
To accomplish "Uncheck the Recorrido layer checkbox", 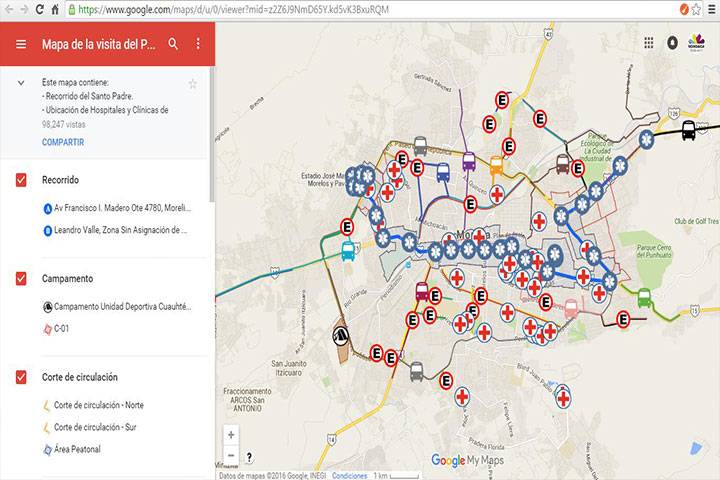I will tap(21, 180).
